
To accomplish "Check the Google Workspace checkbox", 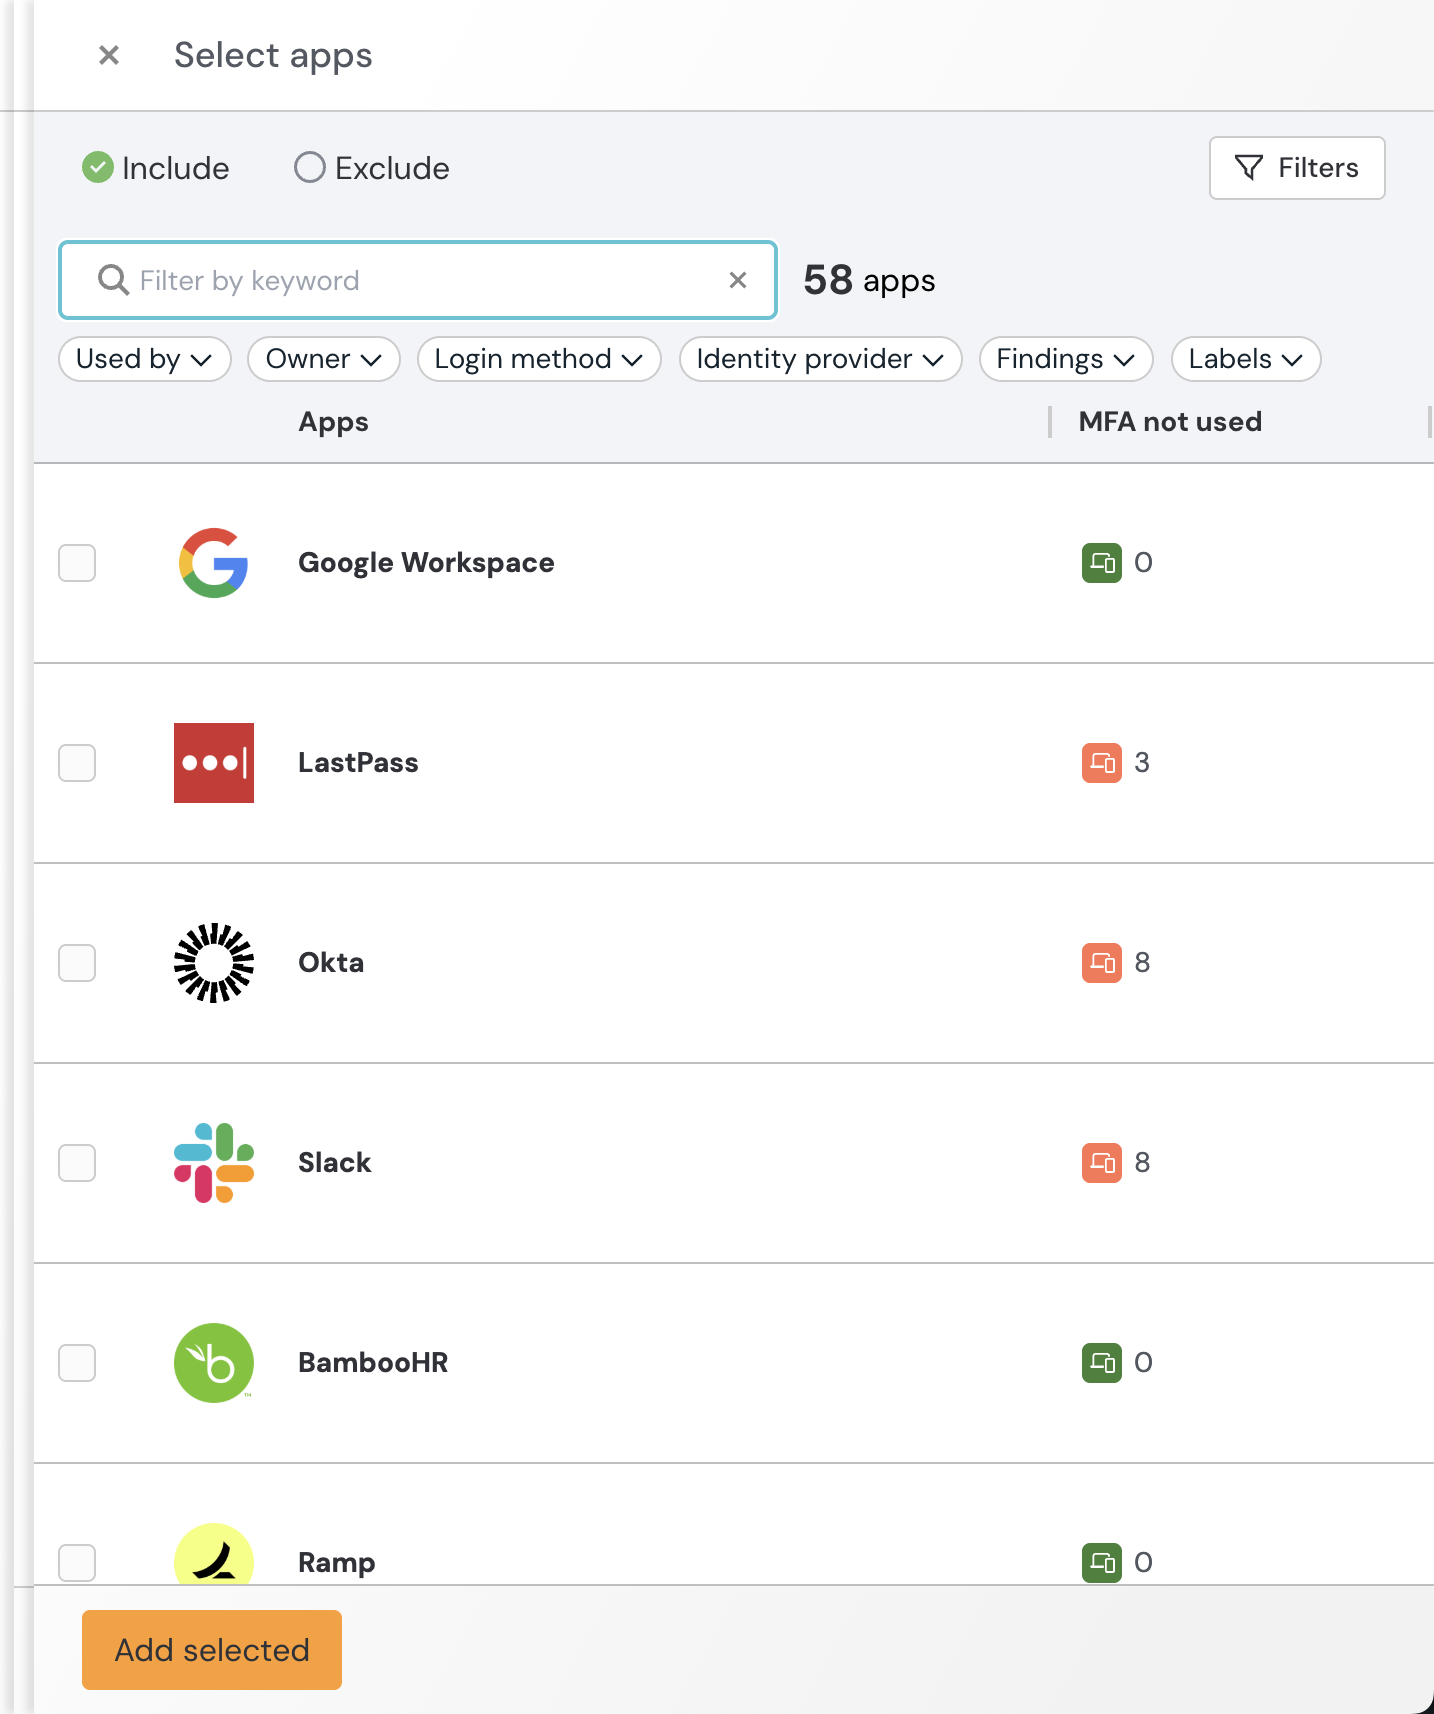I will pyautogui.click(x=77, y=563).
